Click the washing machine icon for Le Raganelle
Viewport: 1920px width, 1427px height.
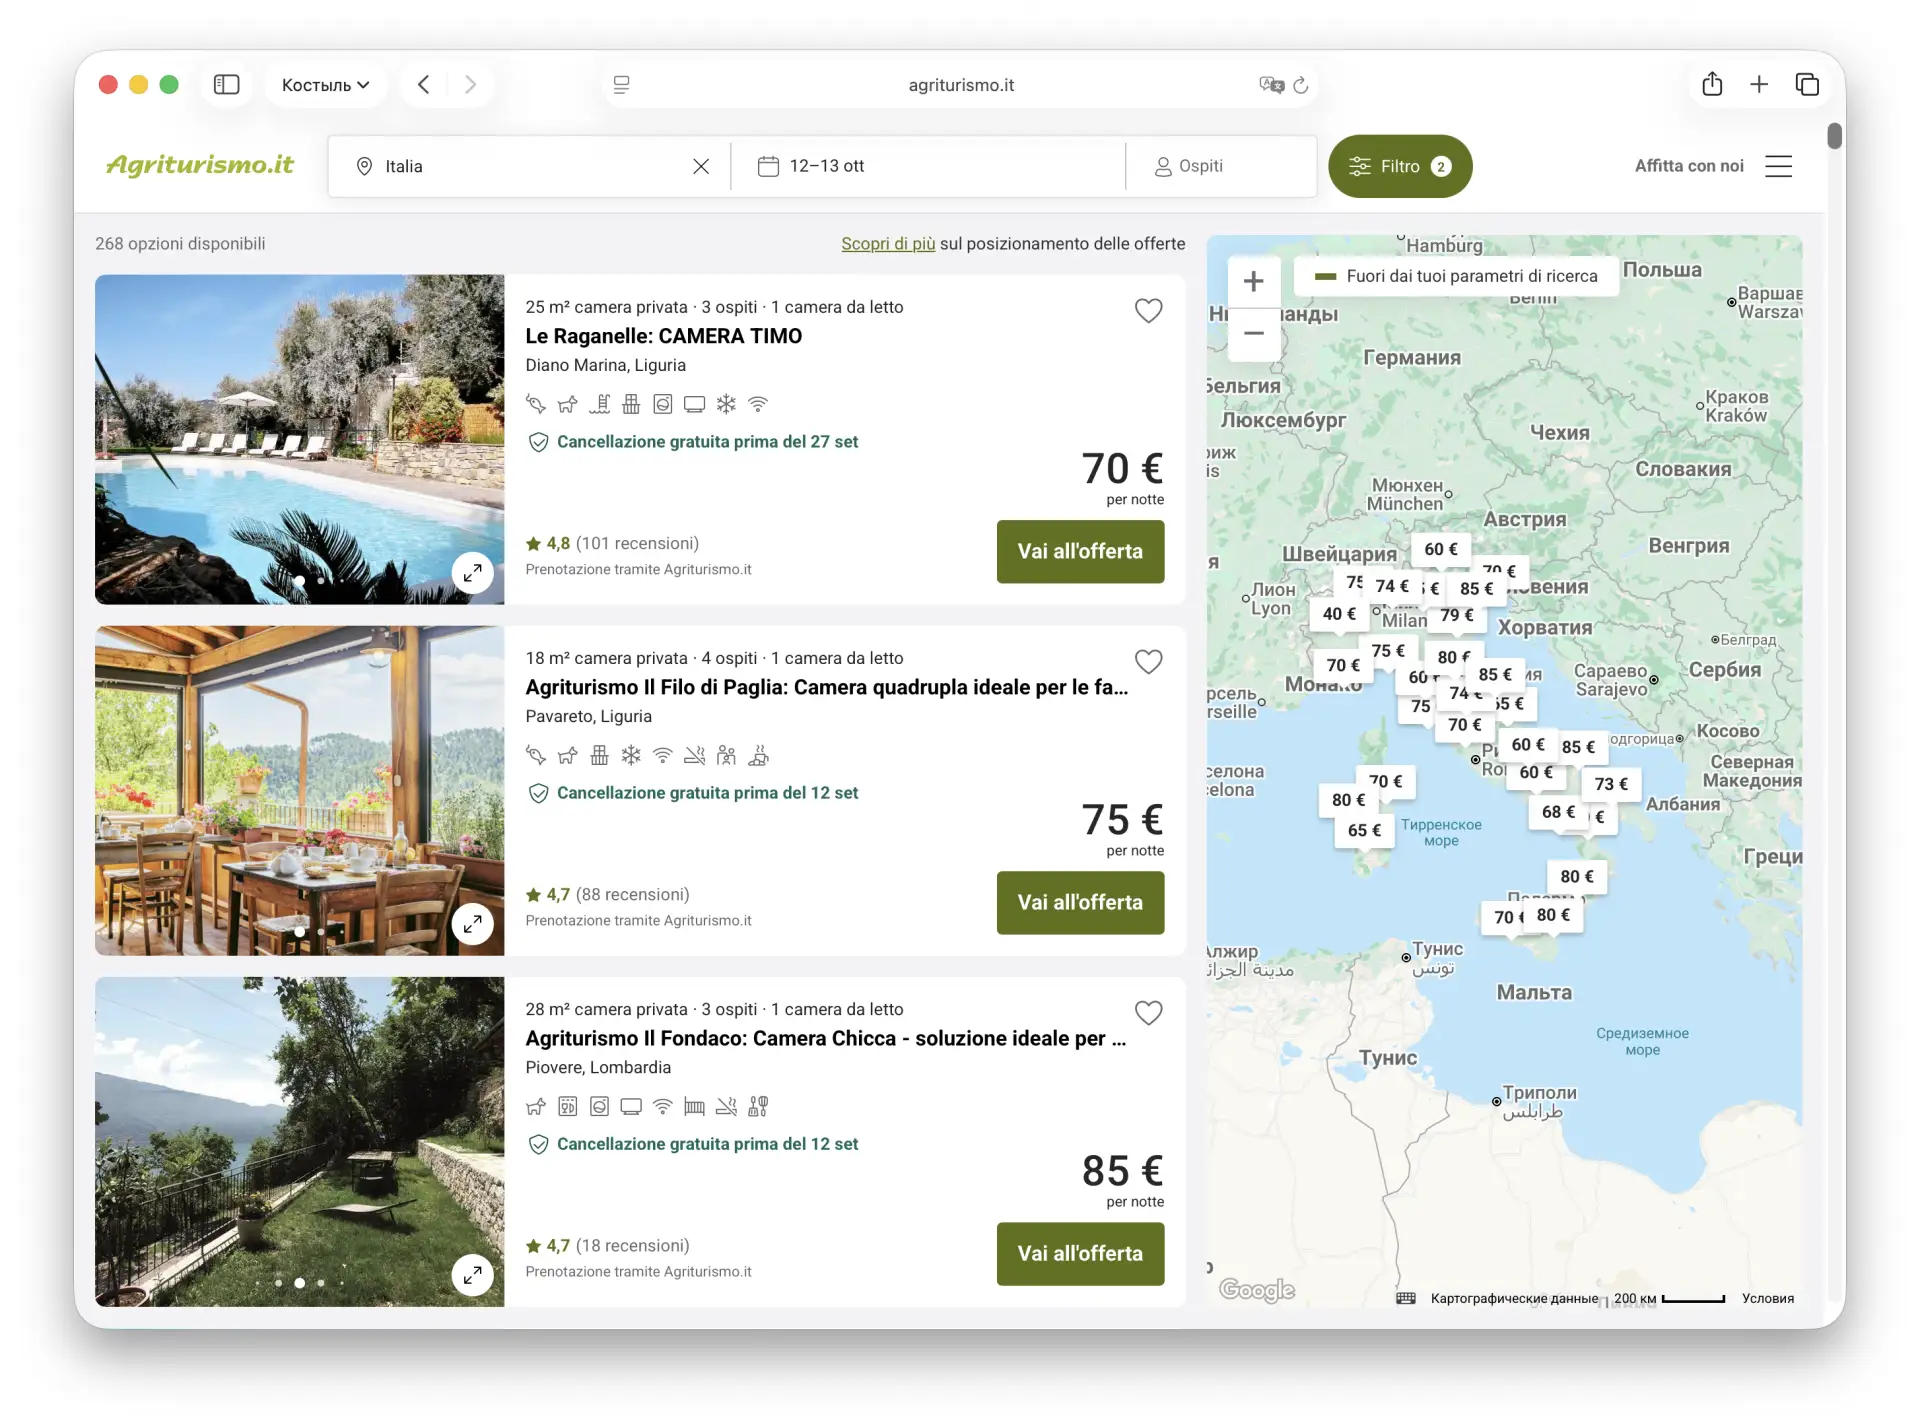click(x=662, y=404)
